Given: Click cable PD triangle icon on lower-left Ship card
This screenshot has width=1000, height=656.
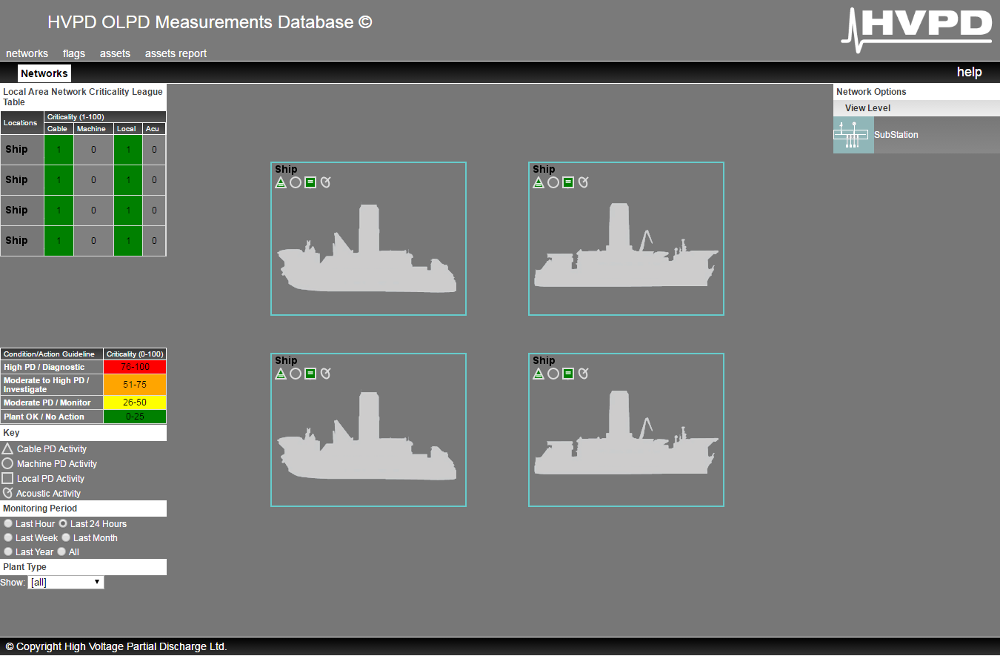Looking at the screenshot, I should coord(281,374).
